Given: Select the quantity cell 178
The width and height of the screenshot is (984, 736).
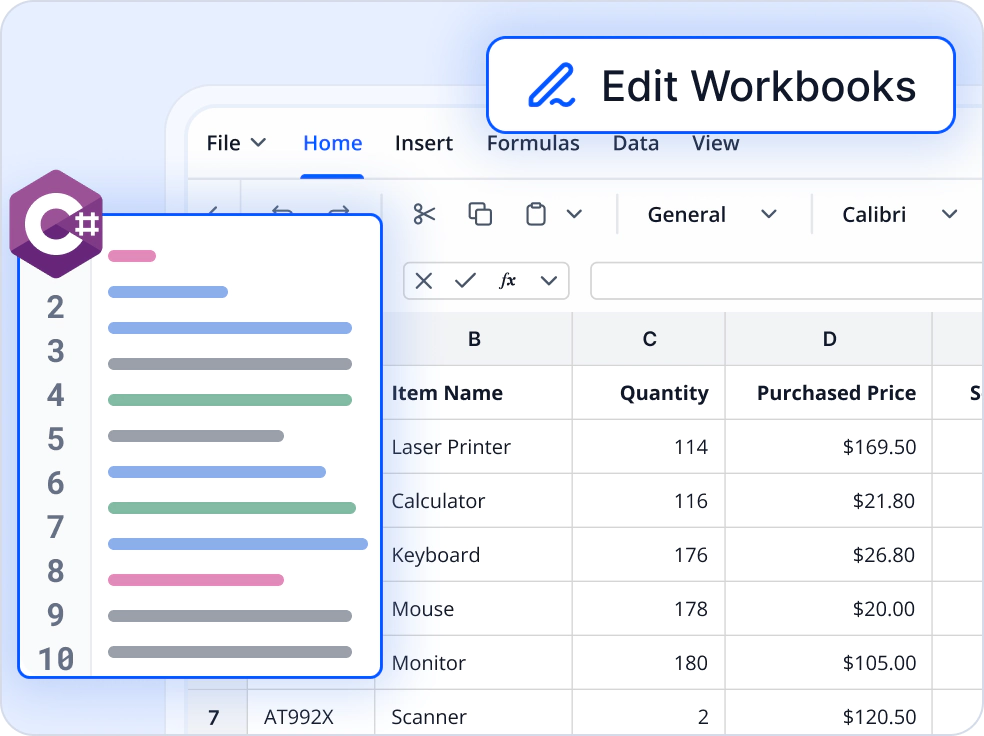Looking at the screenshot, I should [649, 609].
